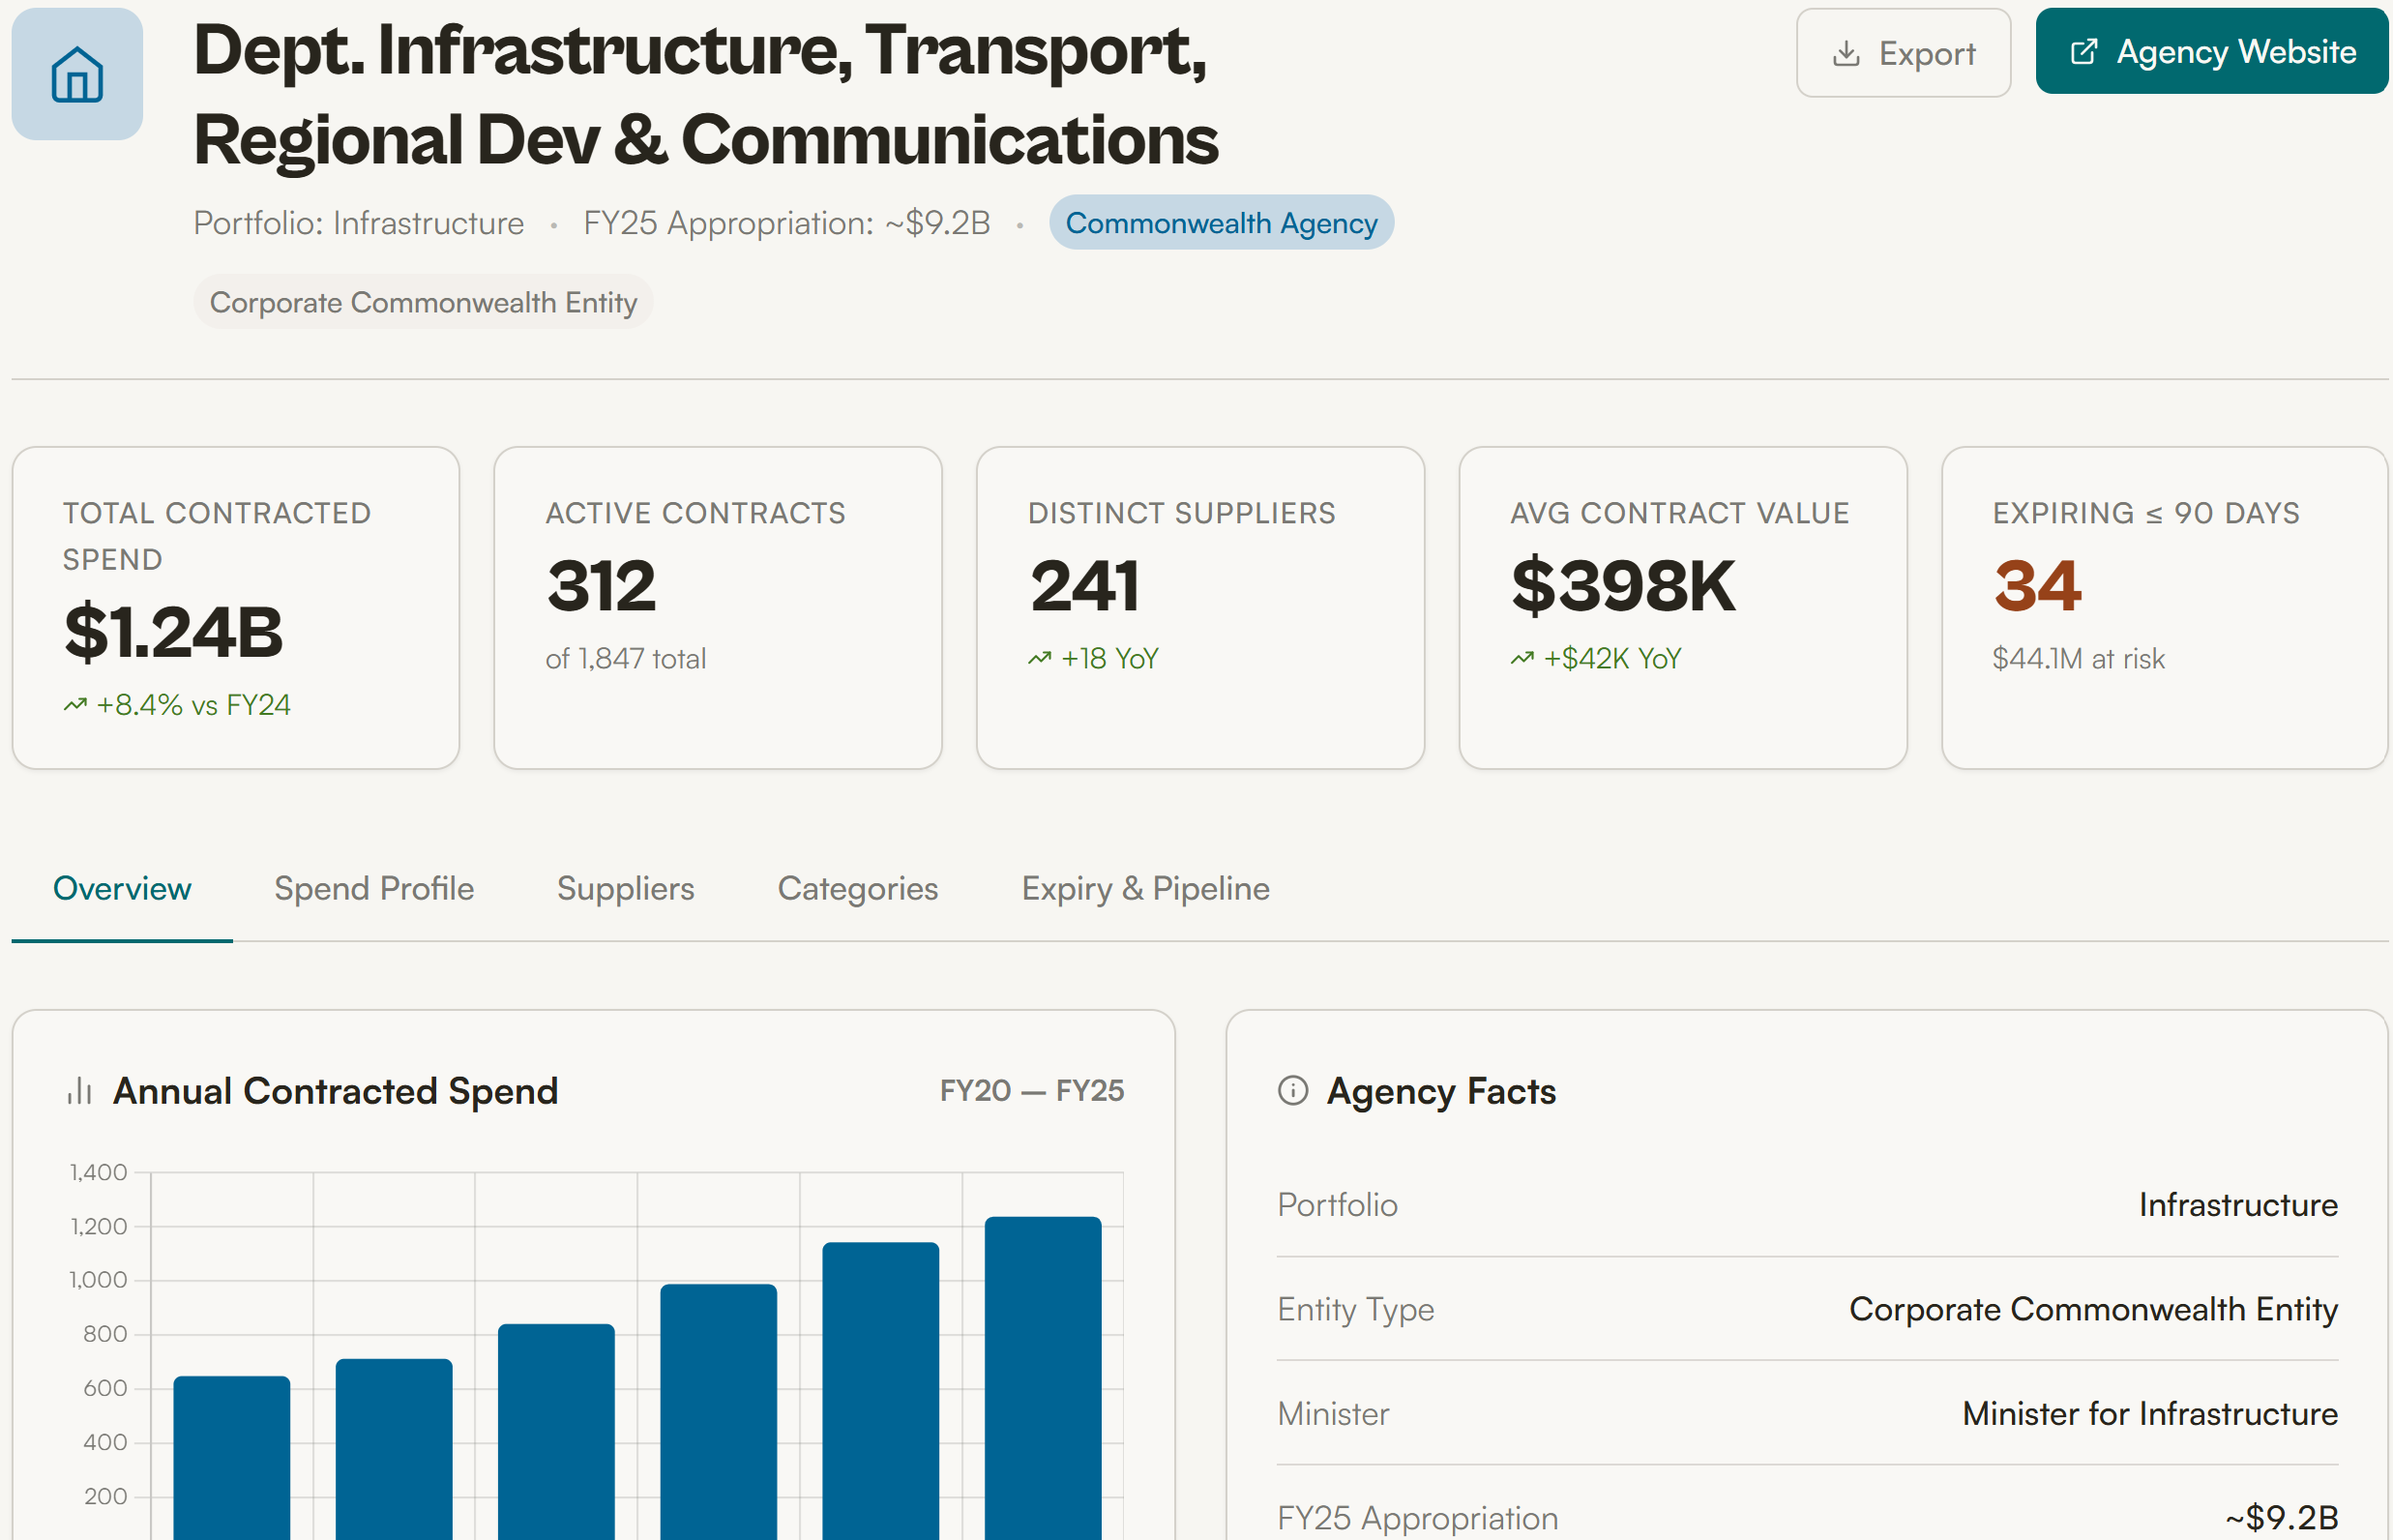
Task: Click the Entity Type row label
Action: (x=1356, y=1309)
